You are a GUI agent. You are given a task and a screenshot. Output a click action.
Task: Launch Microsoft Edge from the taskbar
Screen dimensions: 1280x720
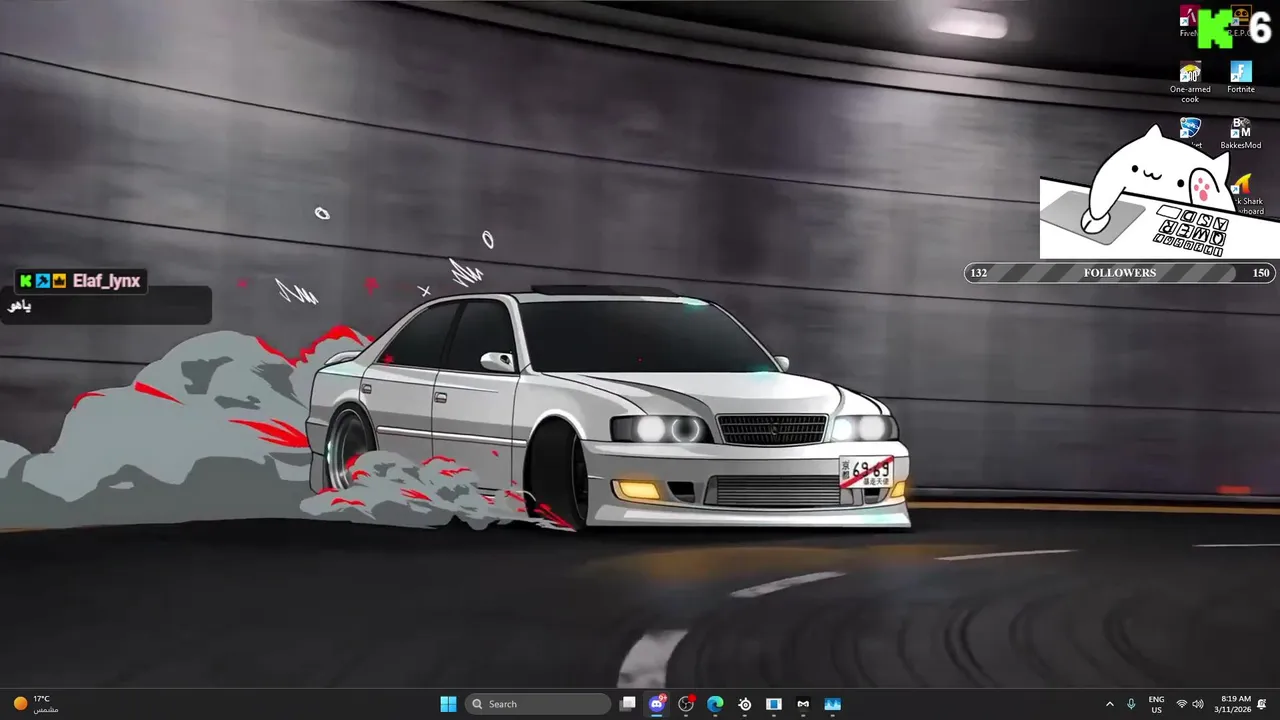[715, 704]
